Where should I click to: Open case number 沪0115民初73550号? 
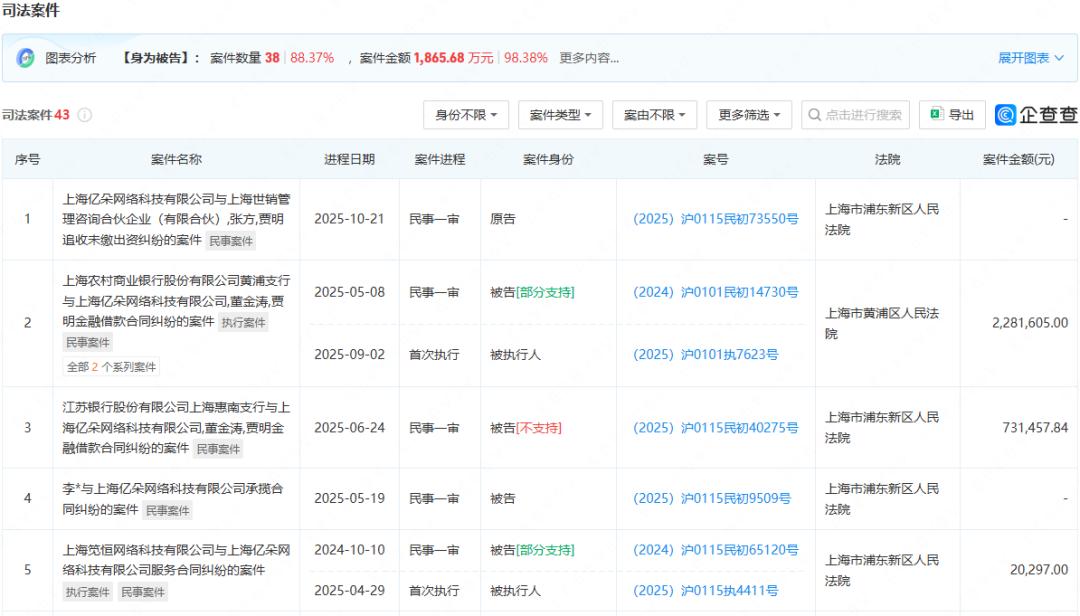tap(716, 219)
